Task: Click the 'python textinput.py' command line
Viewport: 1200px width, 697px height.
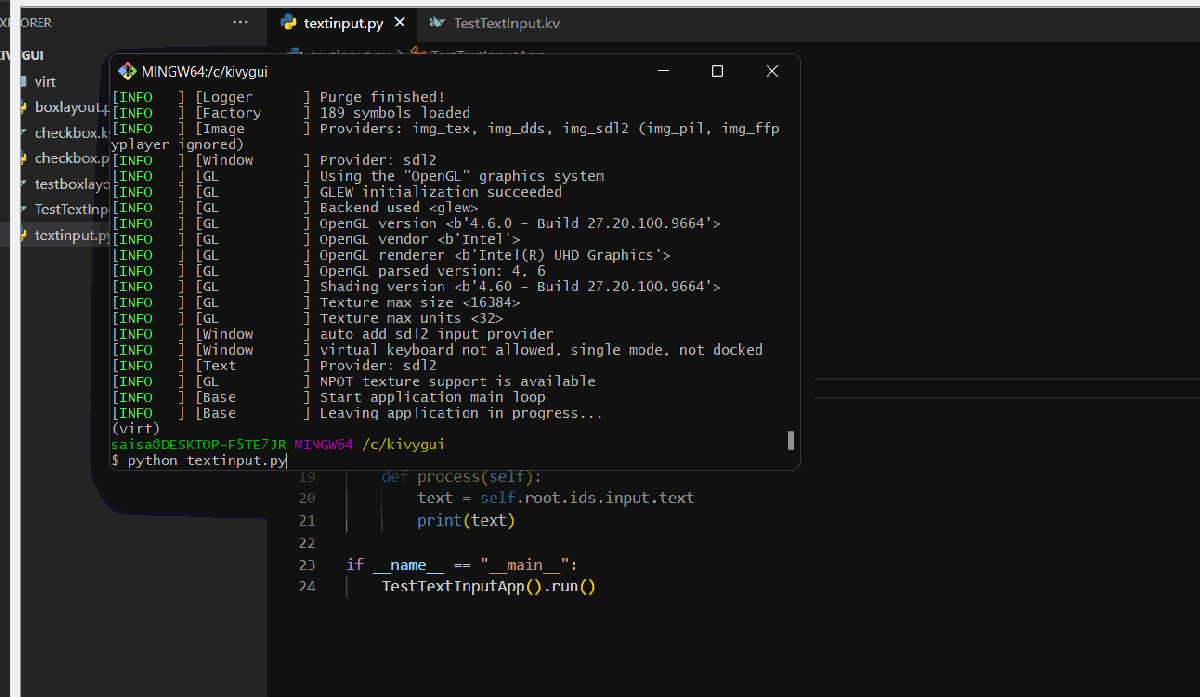Action: pos(207,460)
